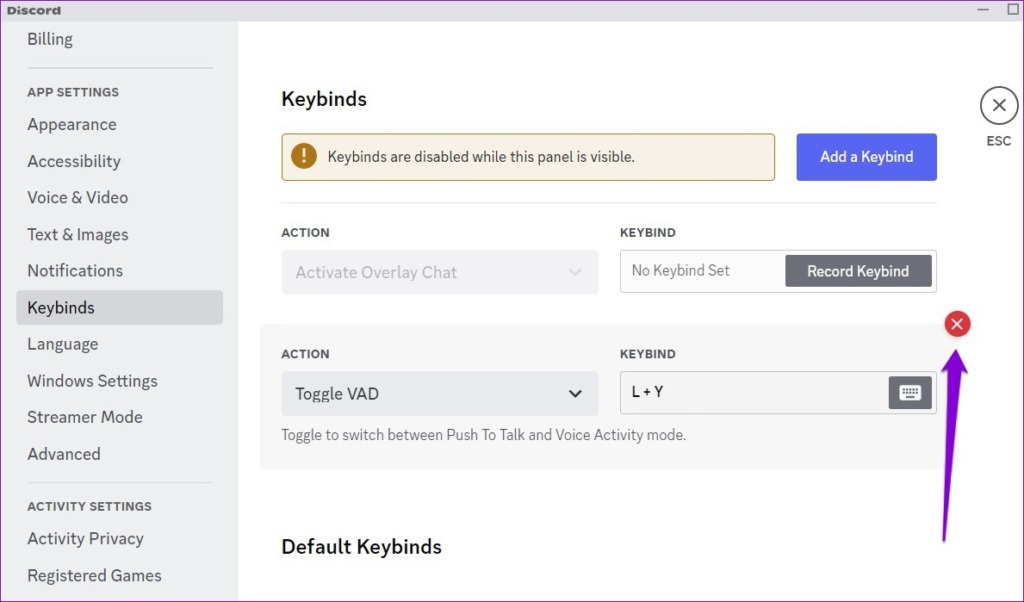
Task: Click the warning icon in the keybinds notice
Action: [305, 156]
